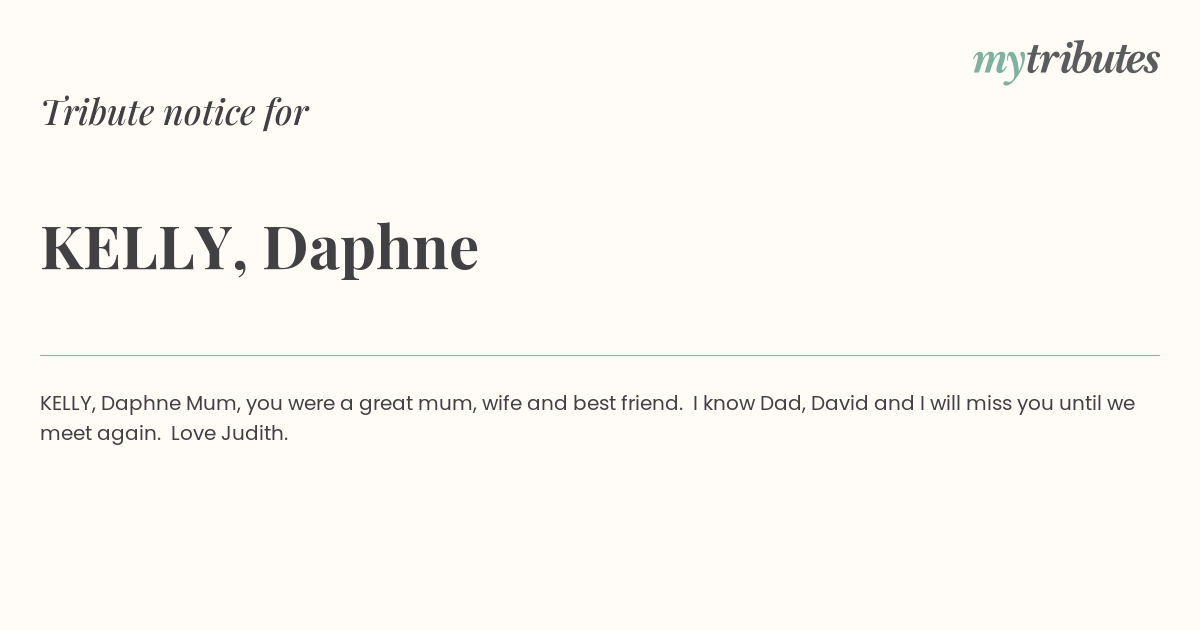The width and height of the screenshot is (1200, 630).
Task: Click the "tributes" part of the logo
Action: [1093, 58]
